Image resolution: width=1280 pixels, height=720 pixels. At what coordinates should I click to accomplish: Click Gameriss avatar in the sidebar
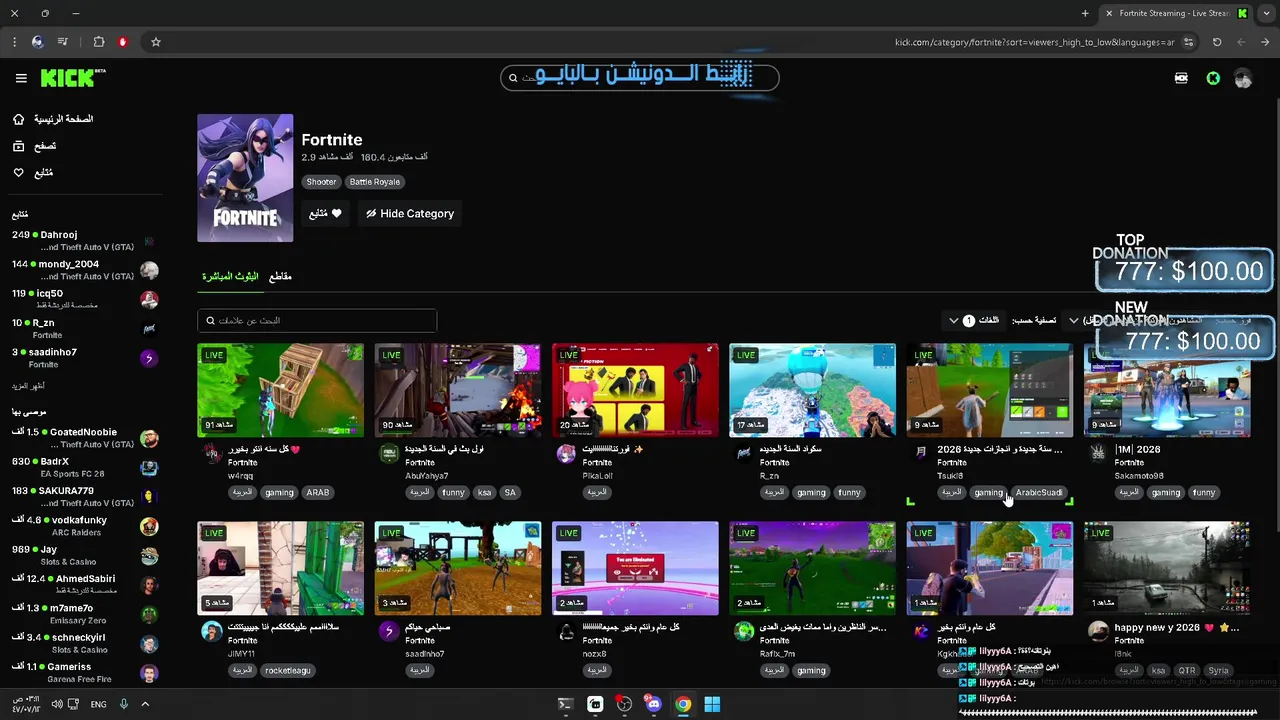149,672
